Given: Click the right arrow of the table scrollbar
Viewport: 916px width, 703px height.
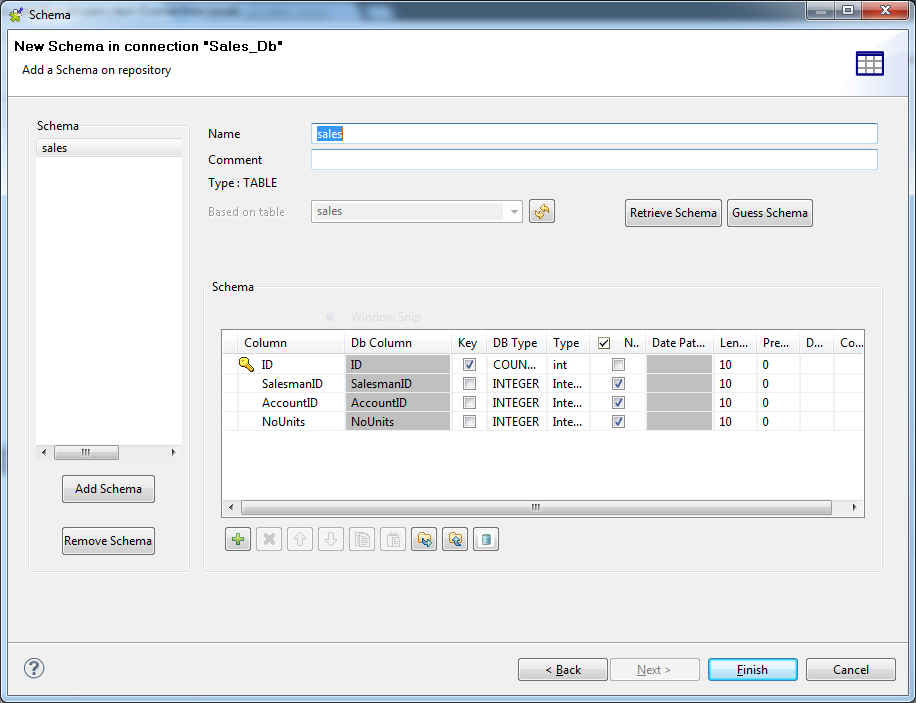Looking at the screenshot, I should click(x=854, y=507).
